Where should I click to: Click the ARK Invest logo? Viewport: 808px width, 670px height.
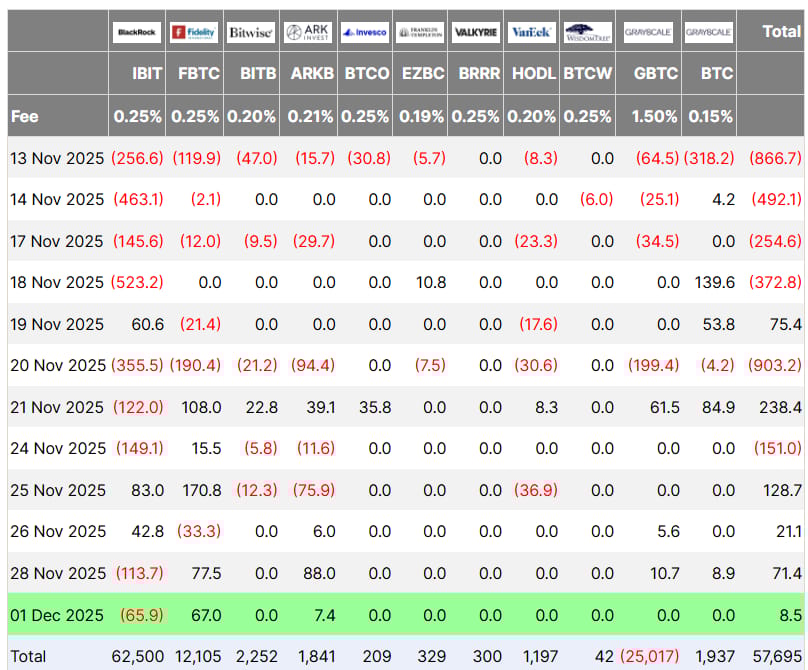[x=307, y=32]
